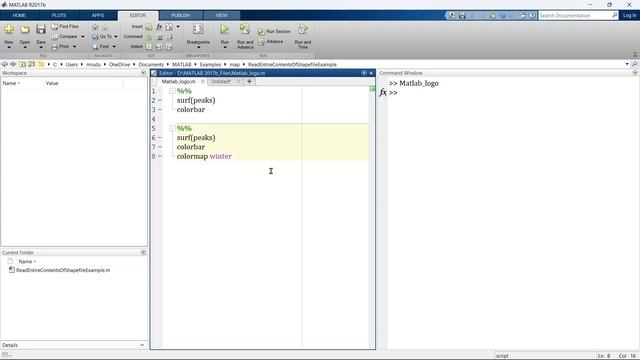Expand the Go To dropdown arrow
Viewport: 640px width, 360px height.
tap(116, 37)
